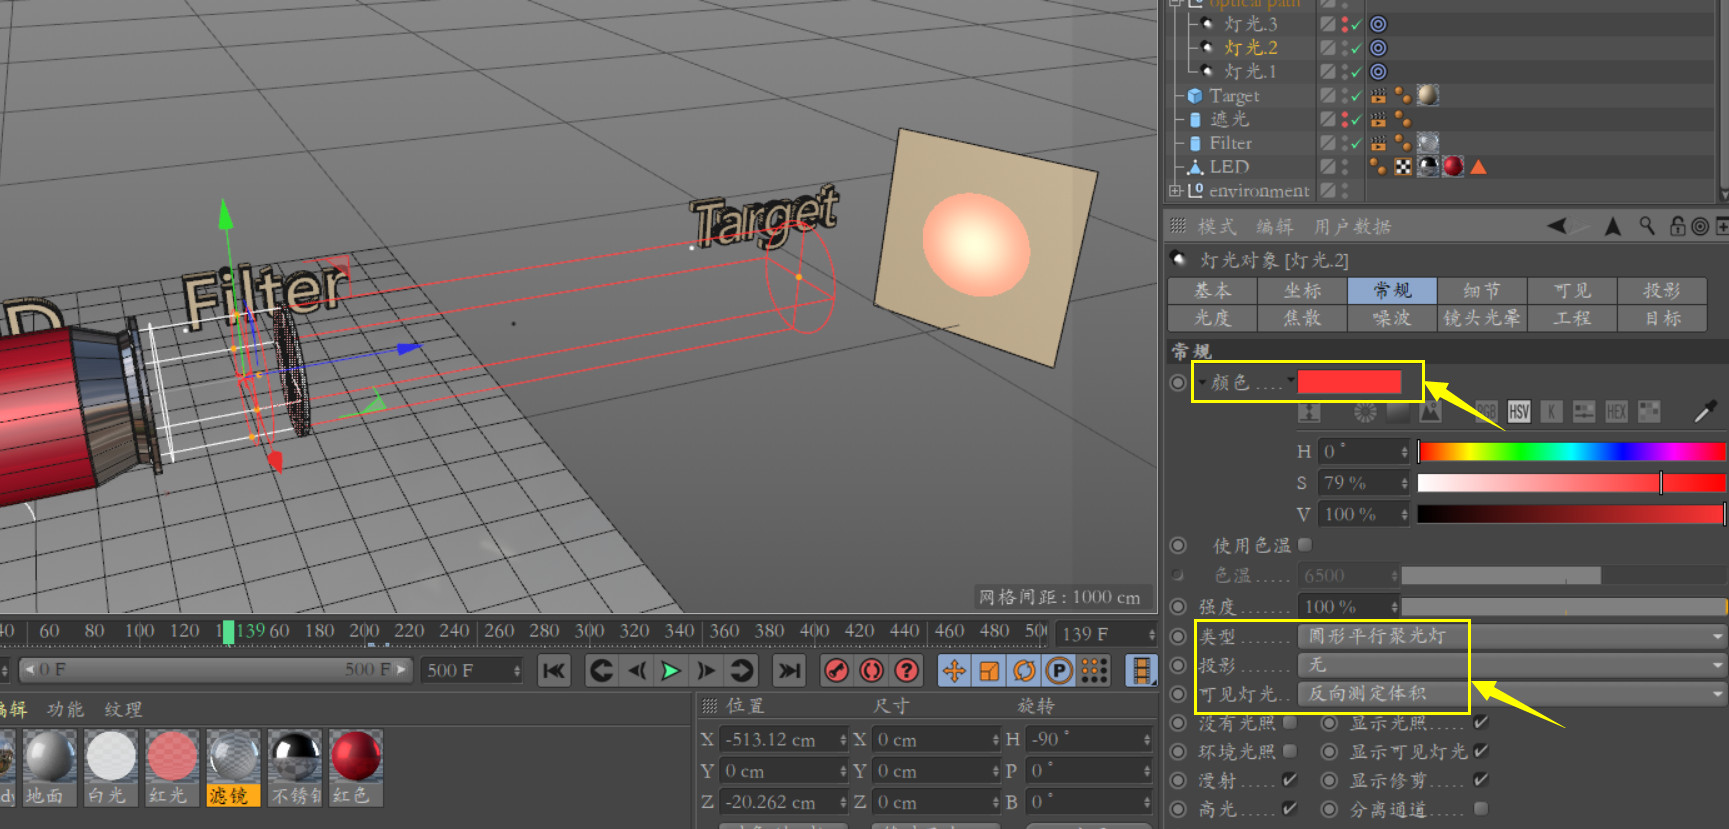Expand the environment group in object tree
The height and width of the screenshot is (829, 1729).
tap(1175, 190)
